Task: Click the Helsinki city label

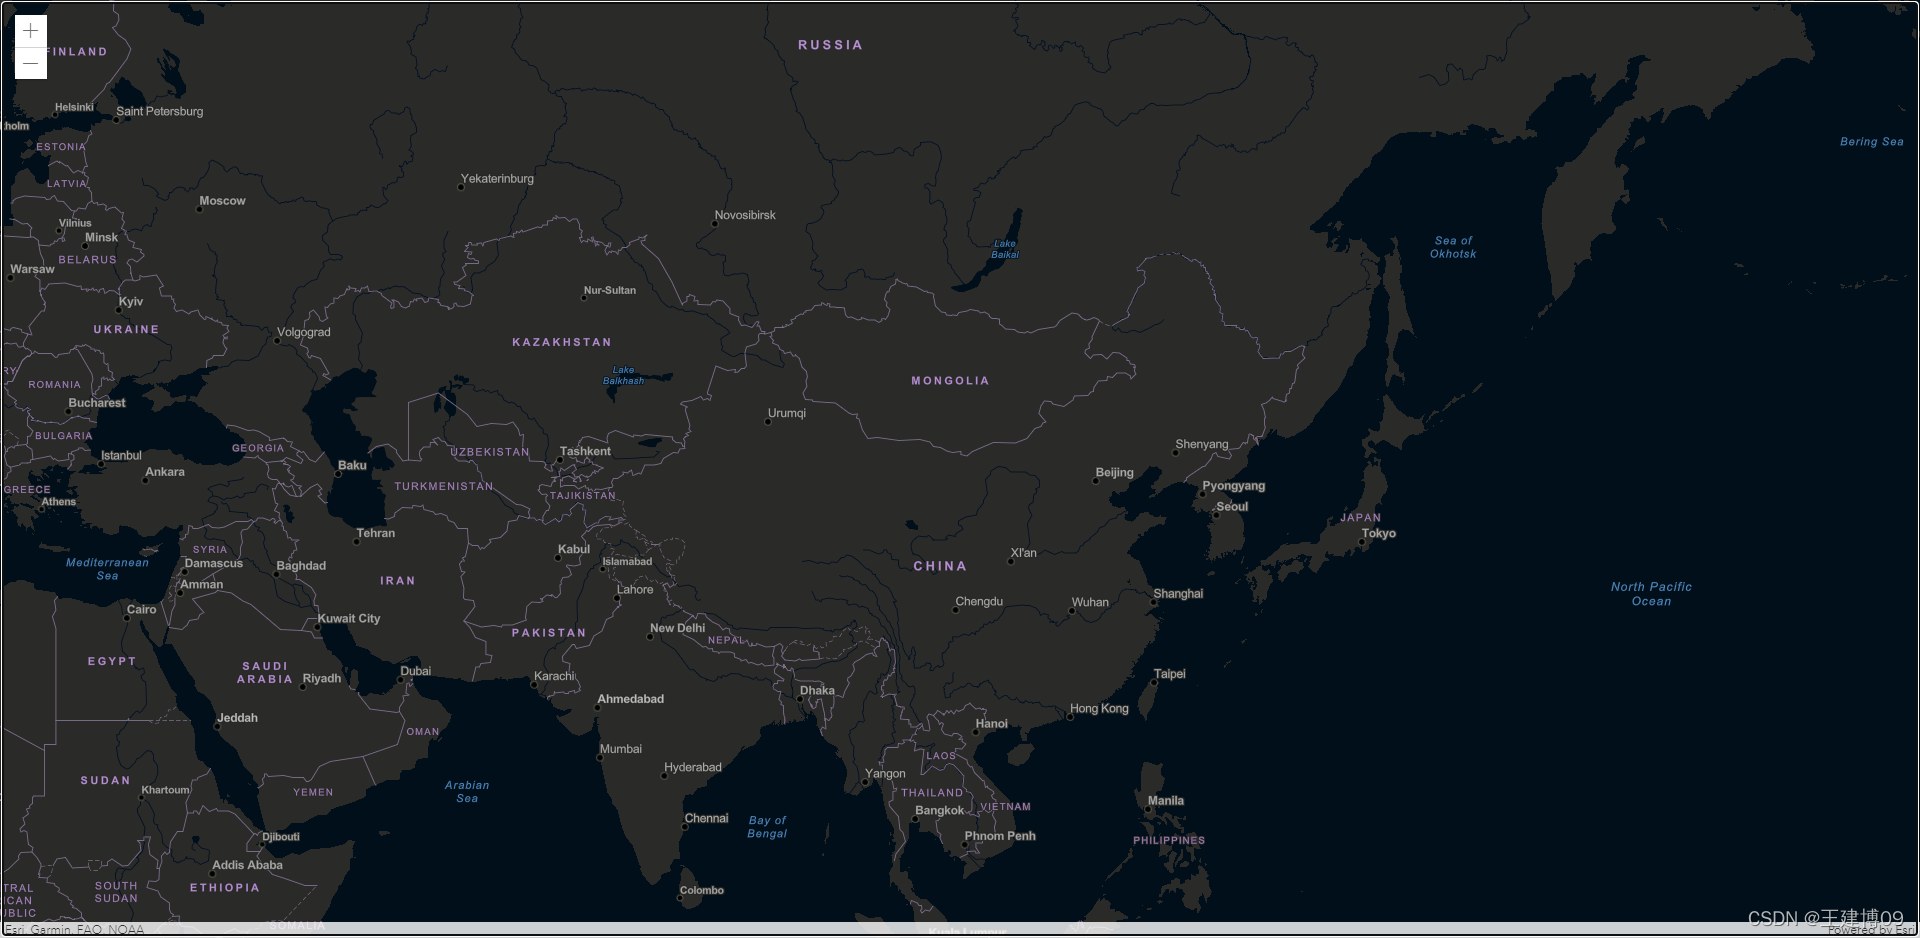Action: [x=74, y=108]
